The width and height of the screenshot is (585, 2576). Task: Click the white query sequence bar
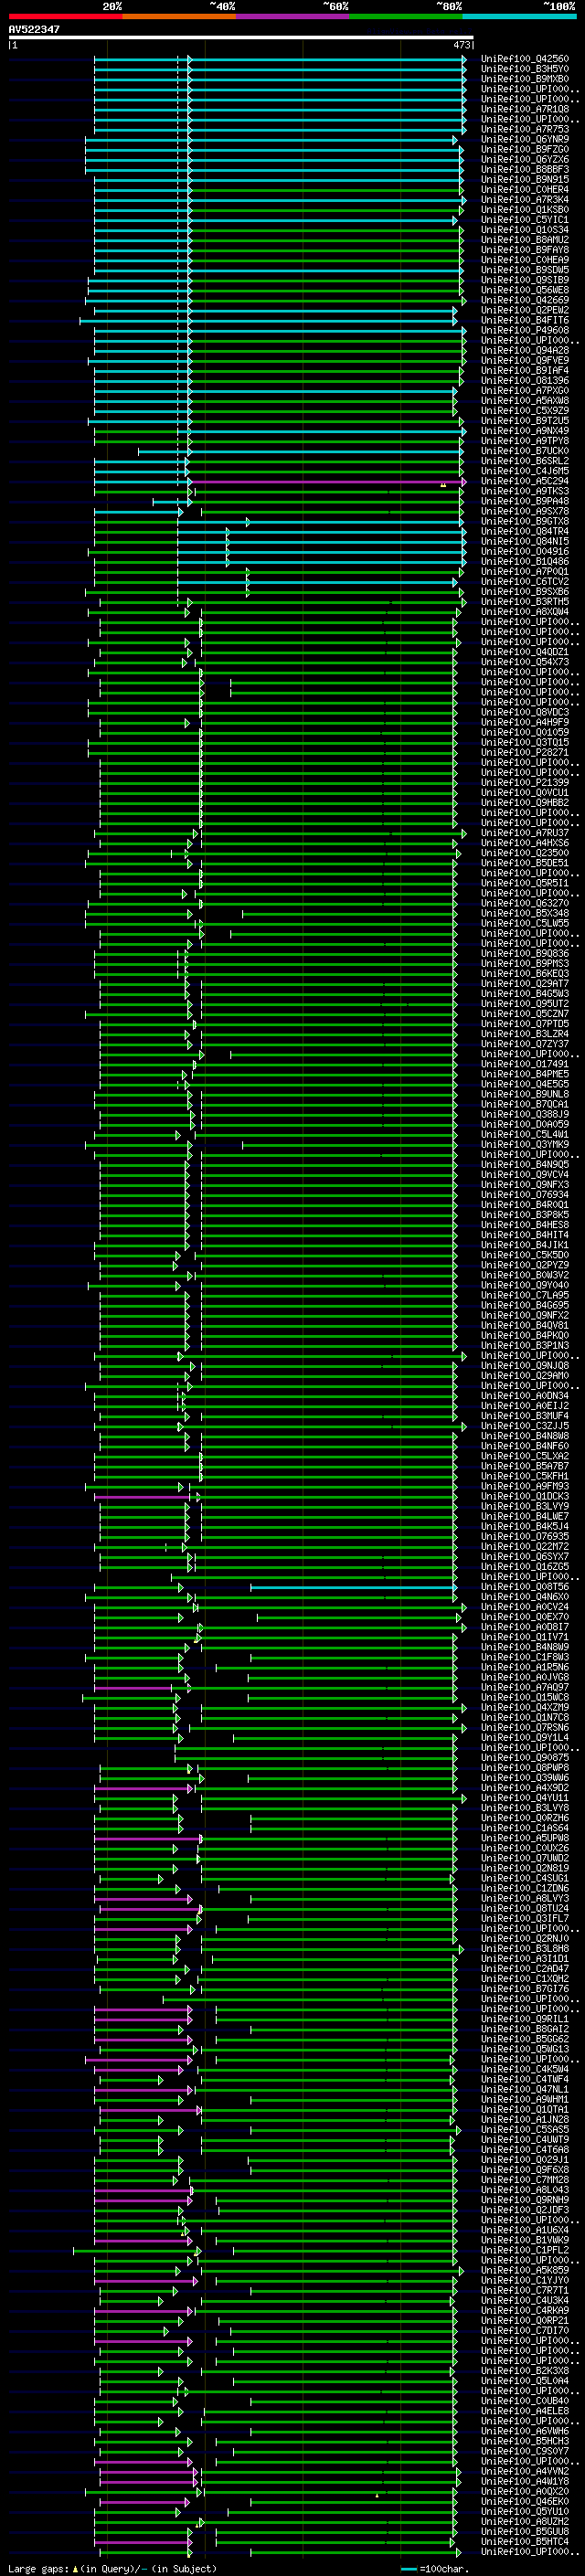[x=241, y=37]
